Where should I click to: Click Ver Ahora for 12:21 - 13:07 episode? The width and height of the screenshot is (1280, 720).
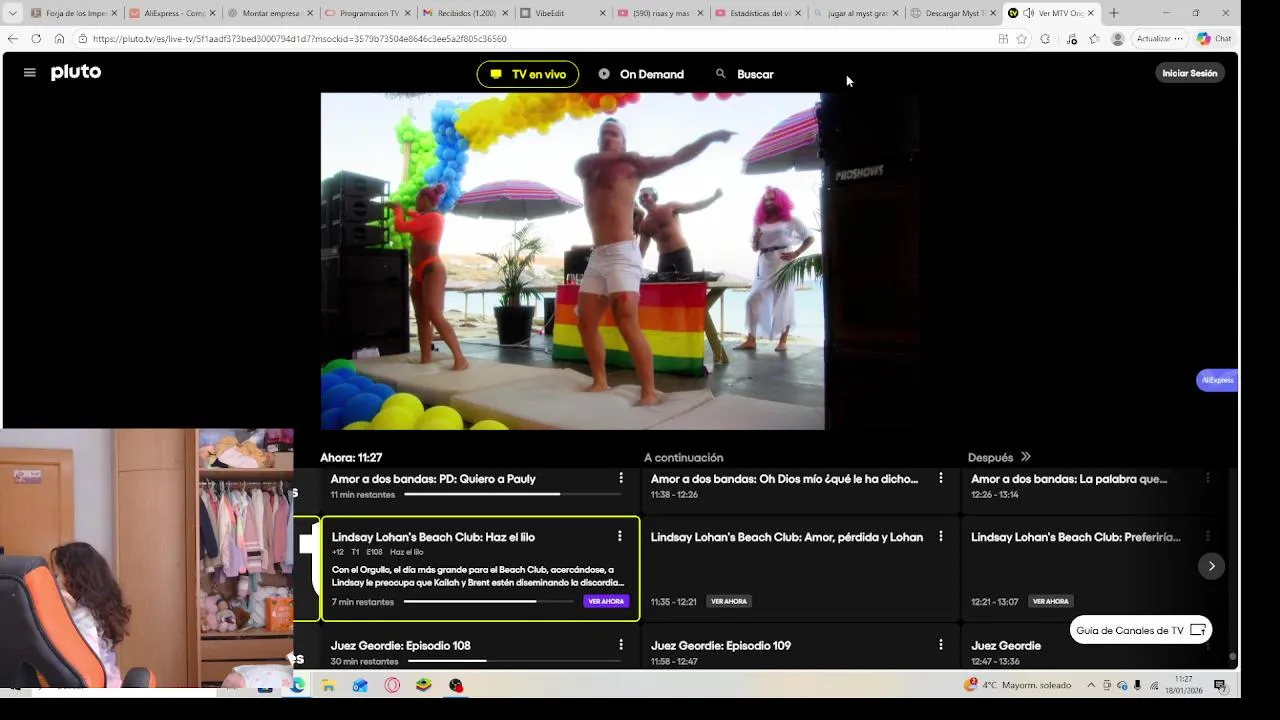point(1051,601)
